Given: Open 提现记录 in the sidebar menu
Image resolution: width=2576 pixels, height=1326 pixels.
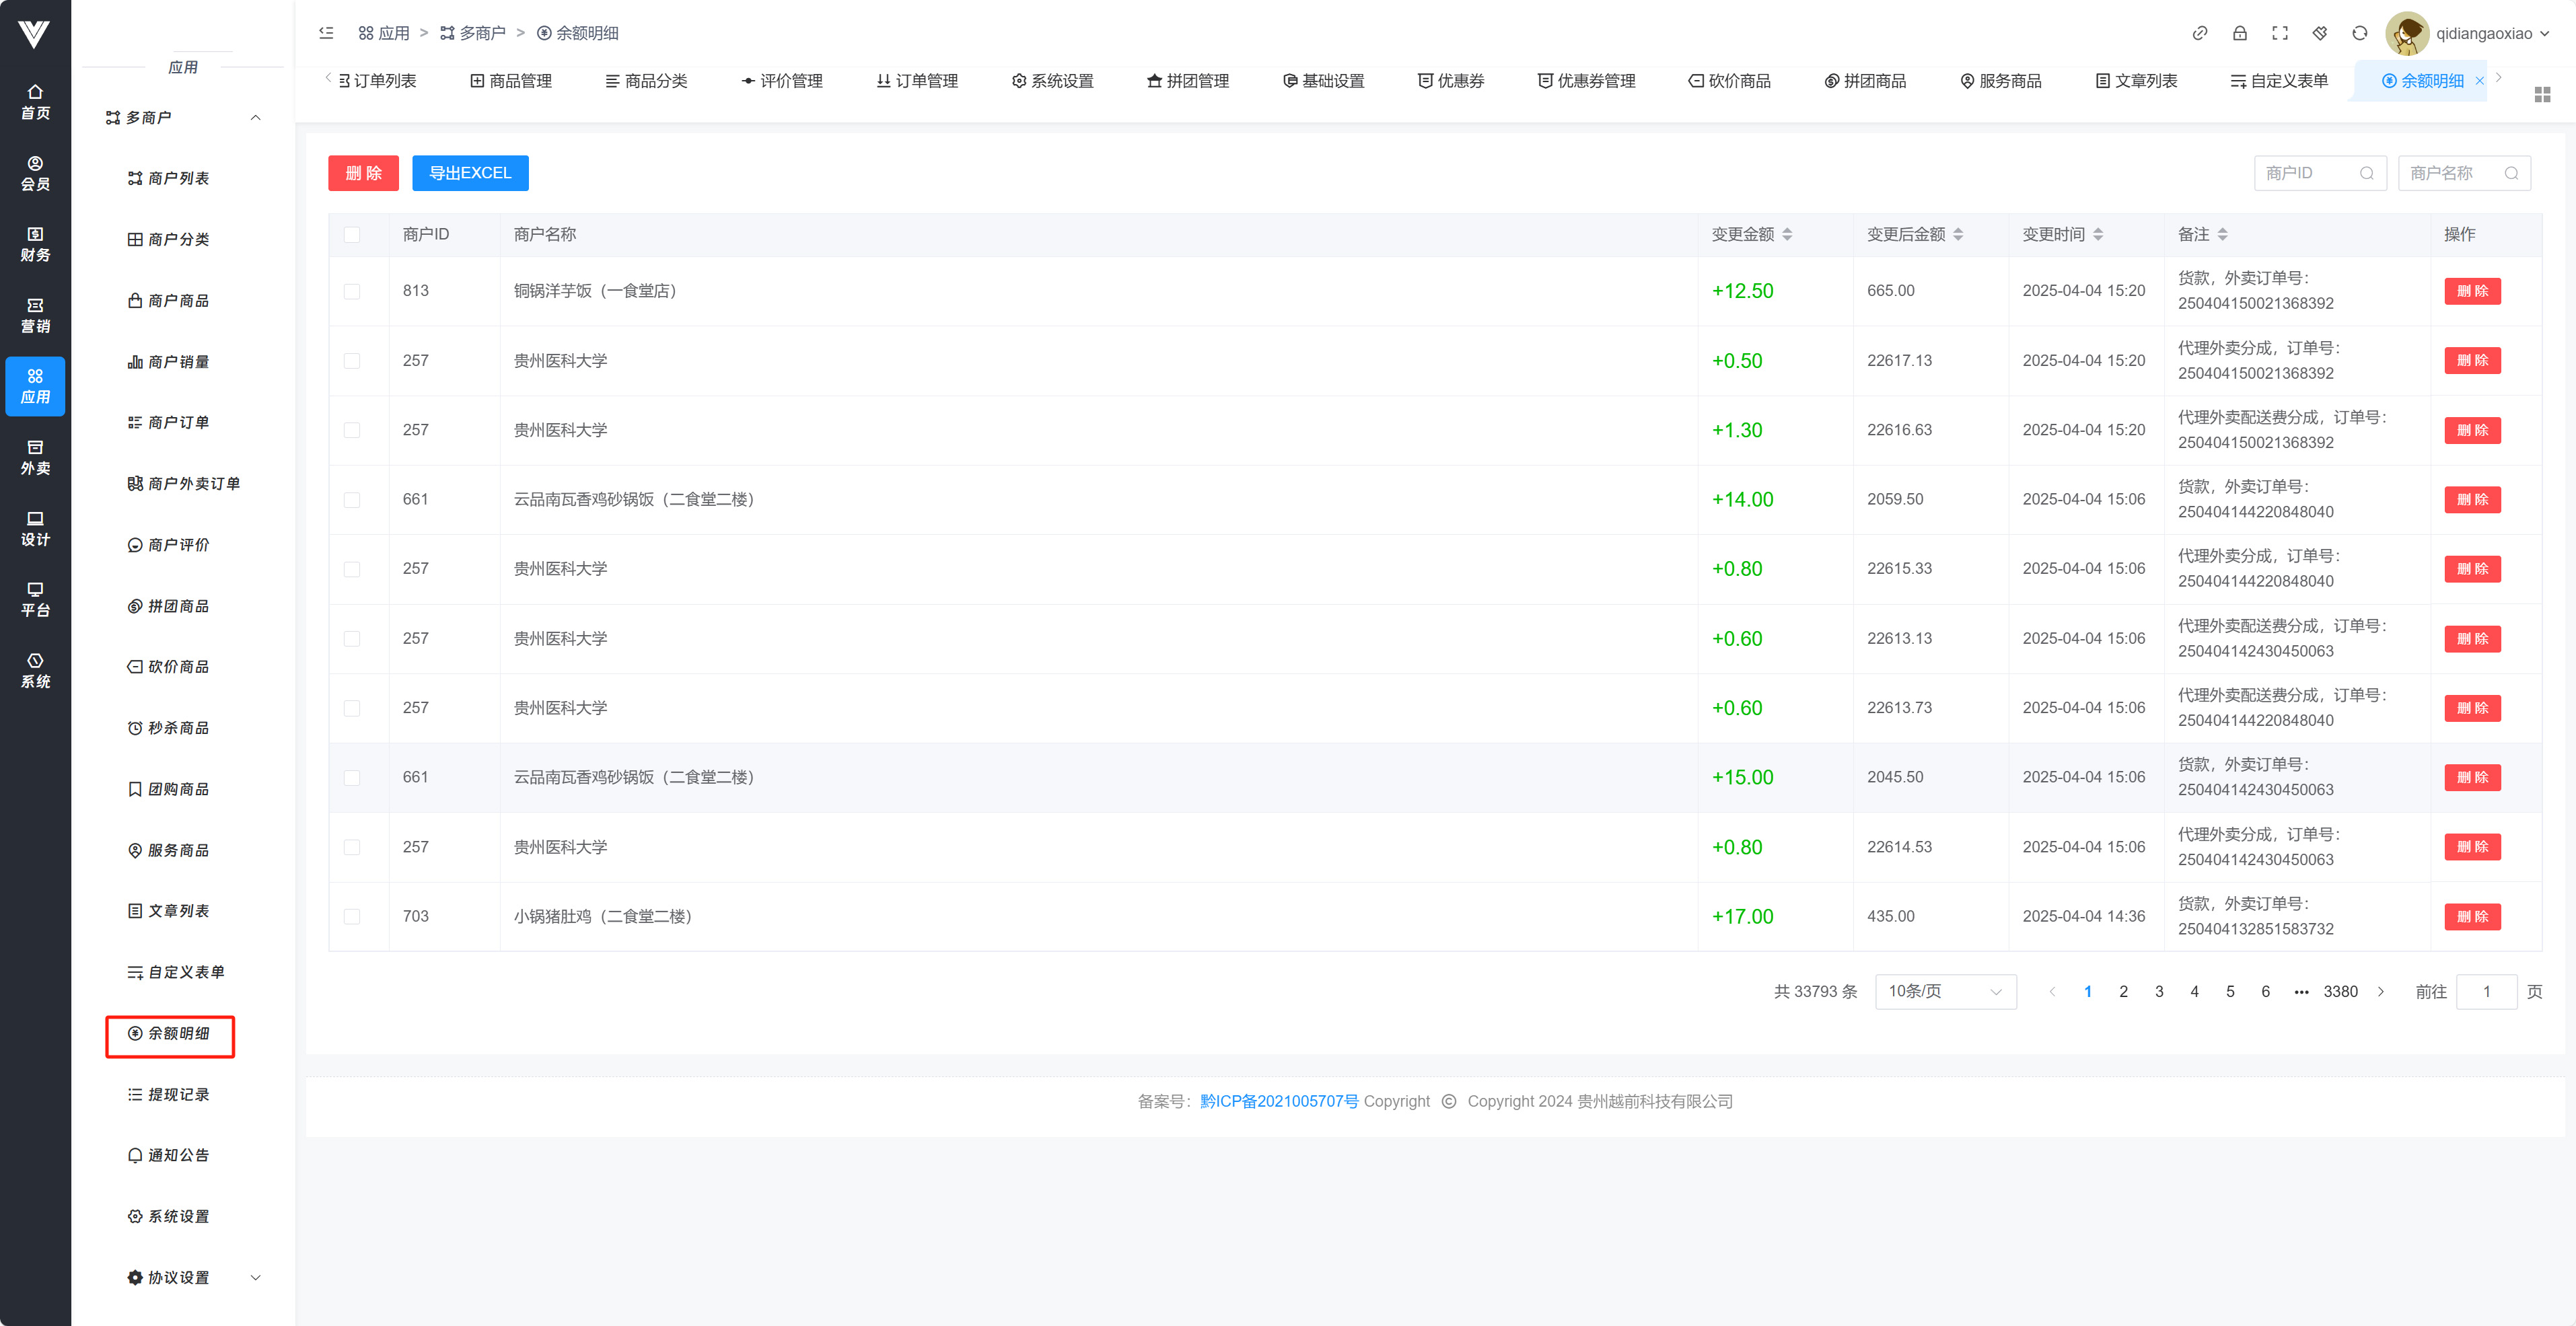Looking at the screenshot, I should point(178,1094).
